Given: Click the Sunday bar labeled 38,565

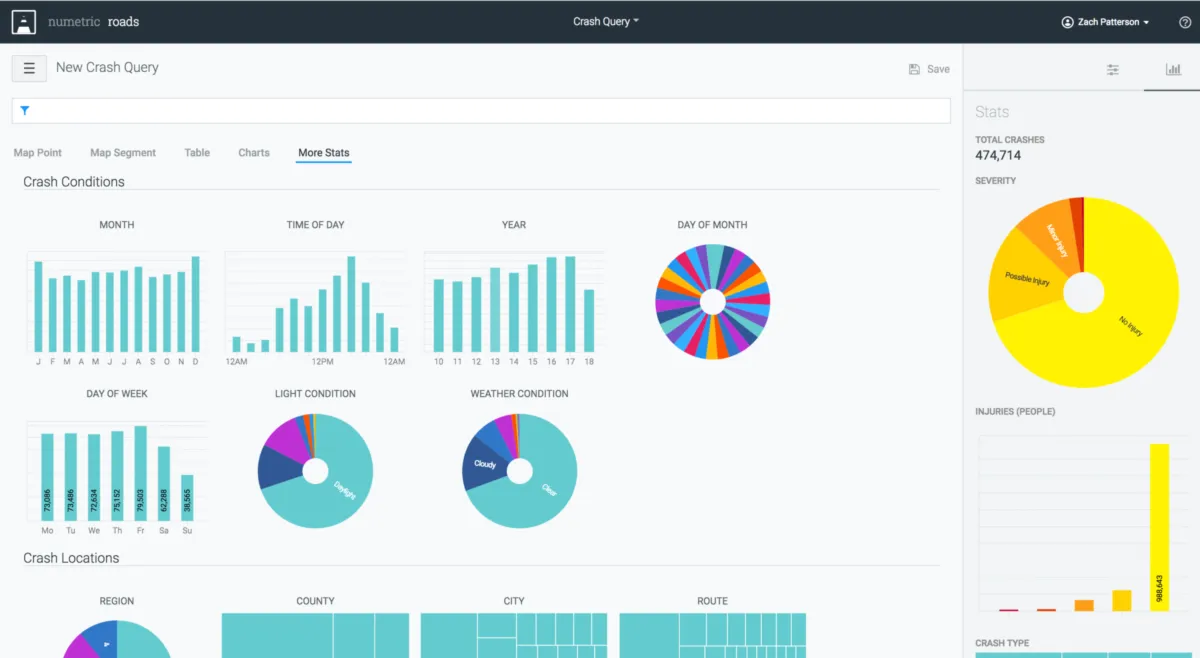Looking at the screenshot, I should (187, 498).
